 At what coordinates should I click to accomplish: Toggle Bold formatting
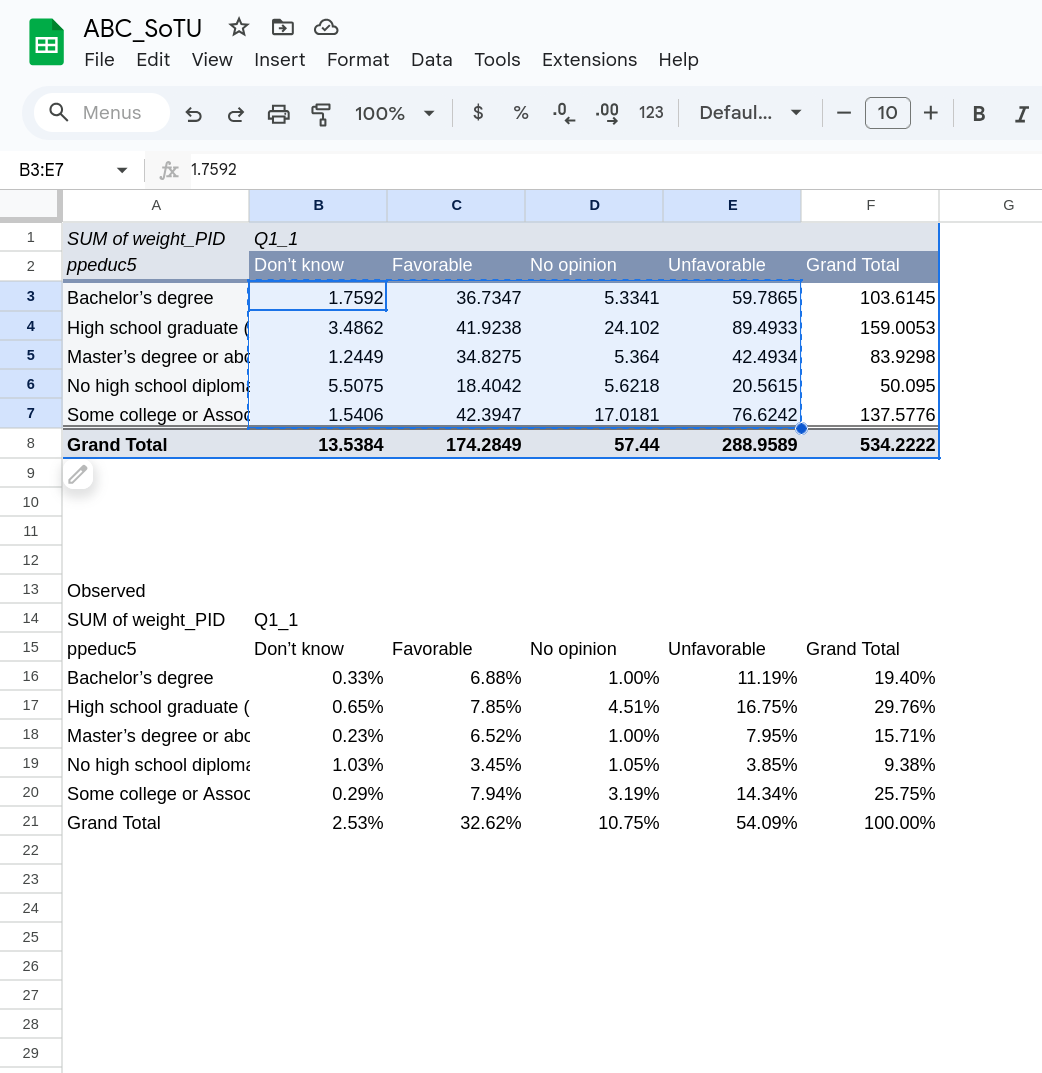click(979, 114)
